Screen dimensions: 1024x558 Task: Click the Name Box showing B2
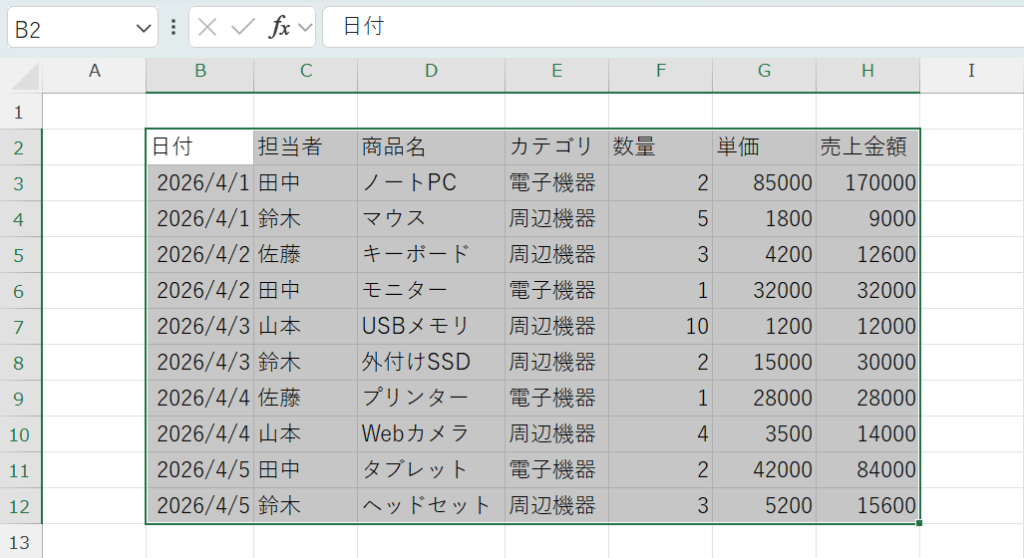[70, 28]
